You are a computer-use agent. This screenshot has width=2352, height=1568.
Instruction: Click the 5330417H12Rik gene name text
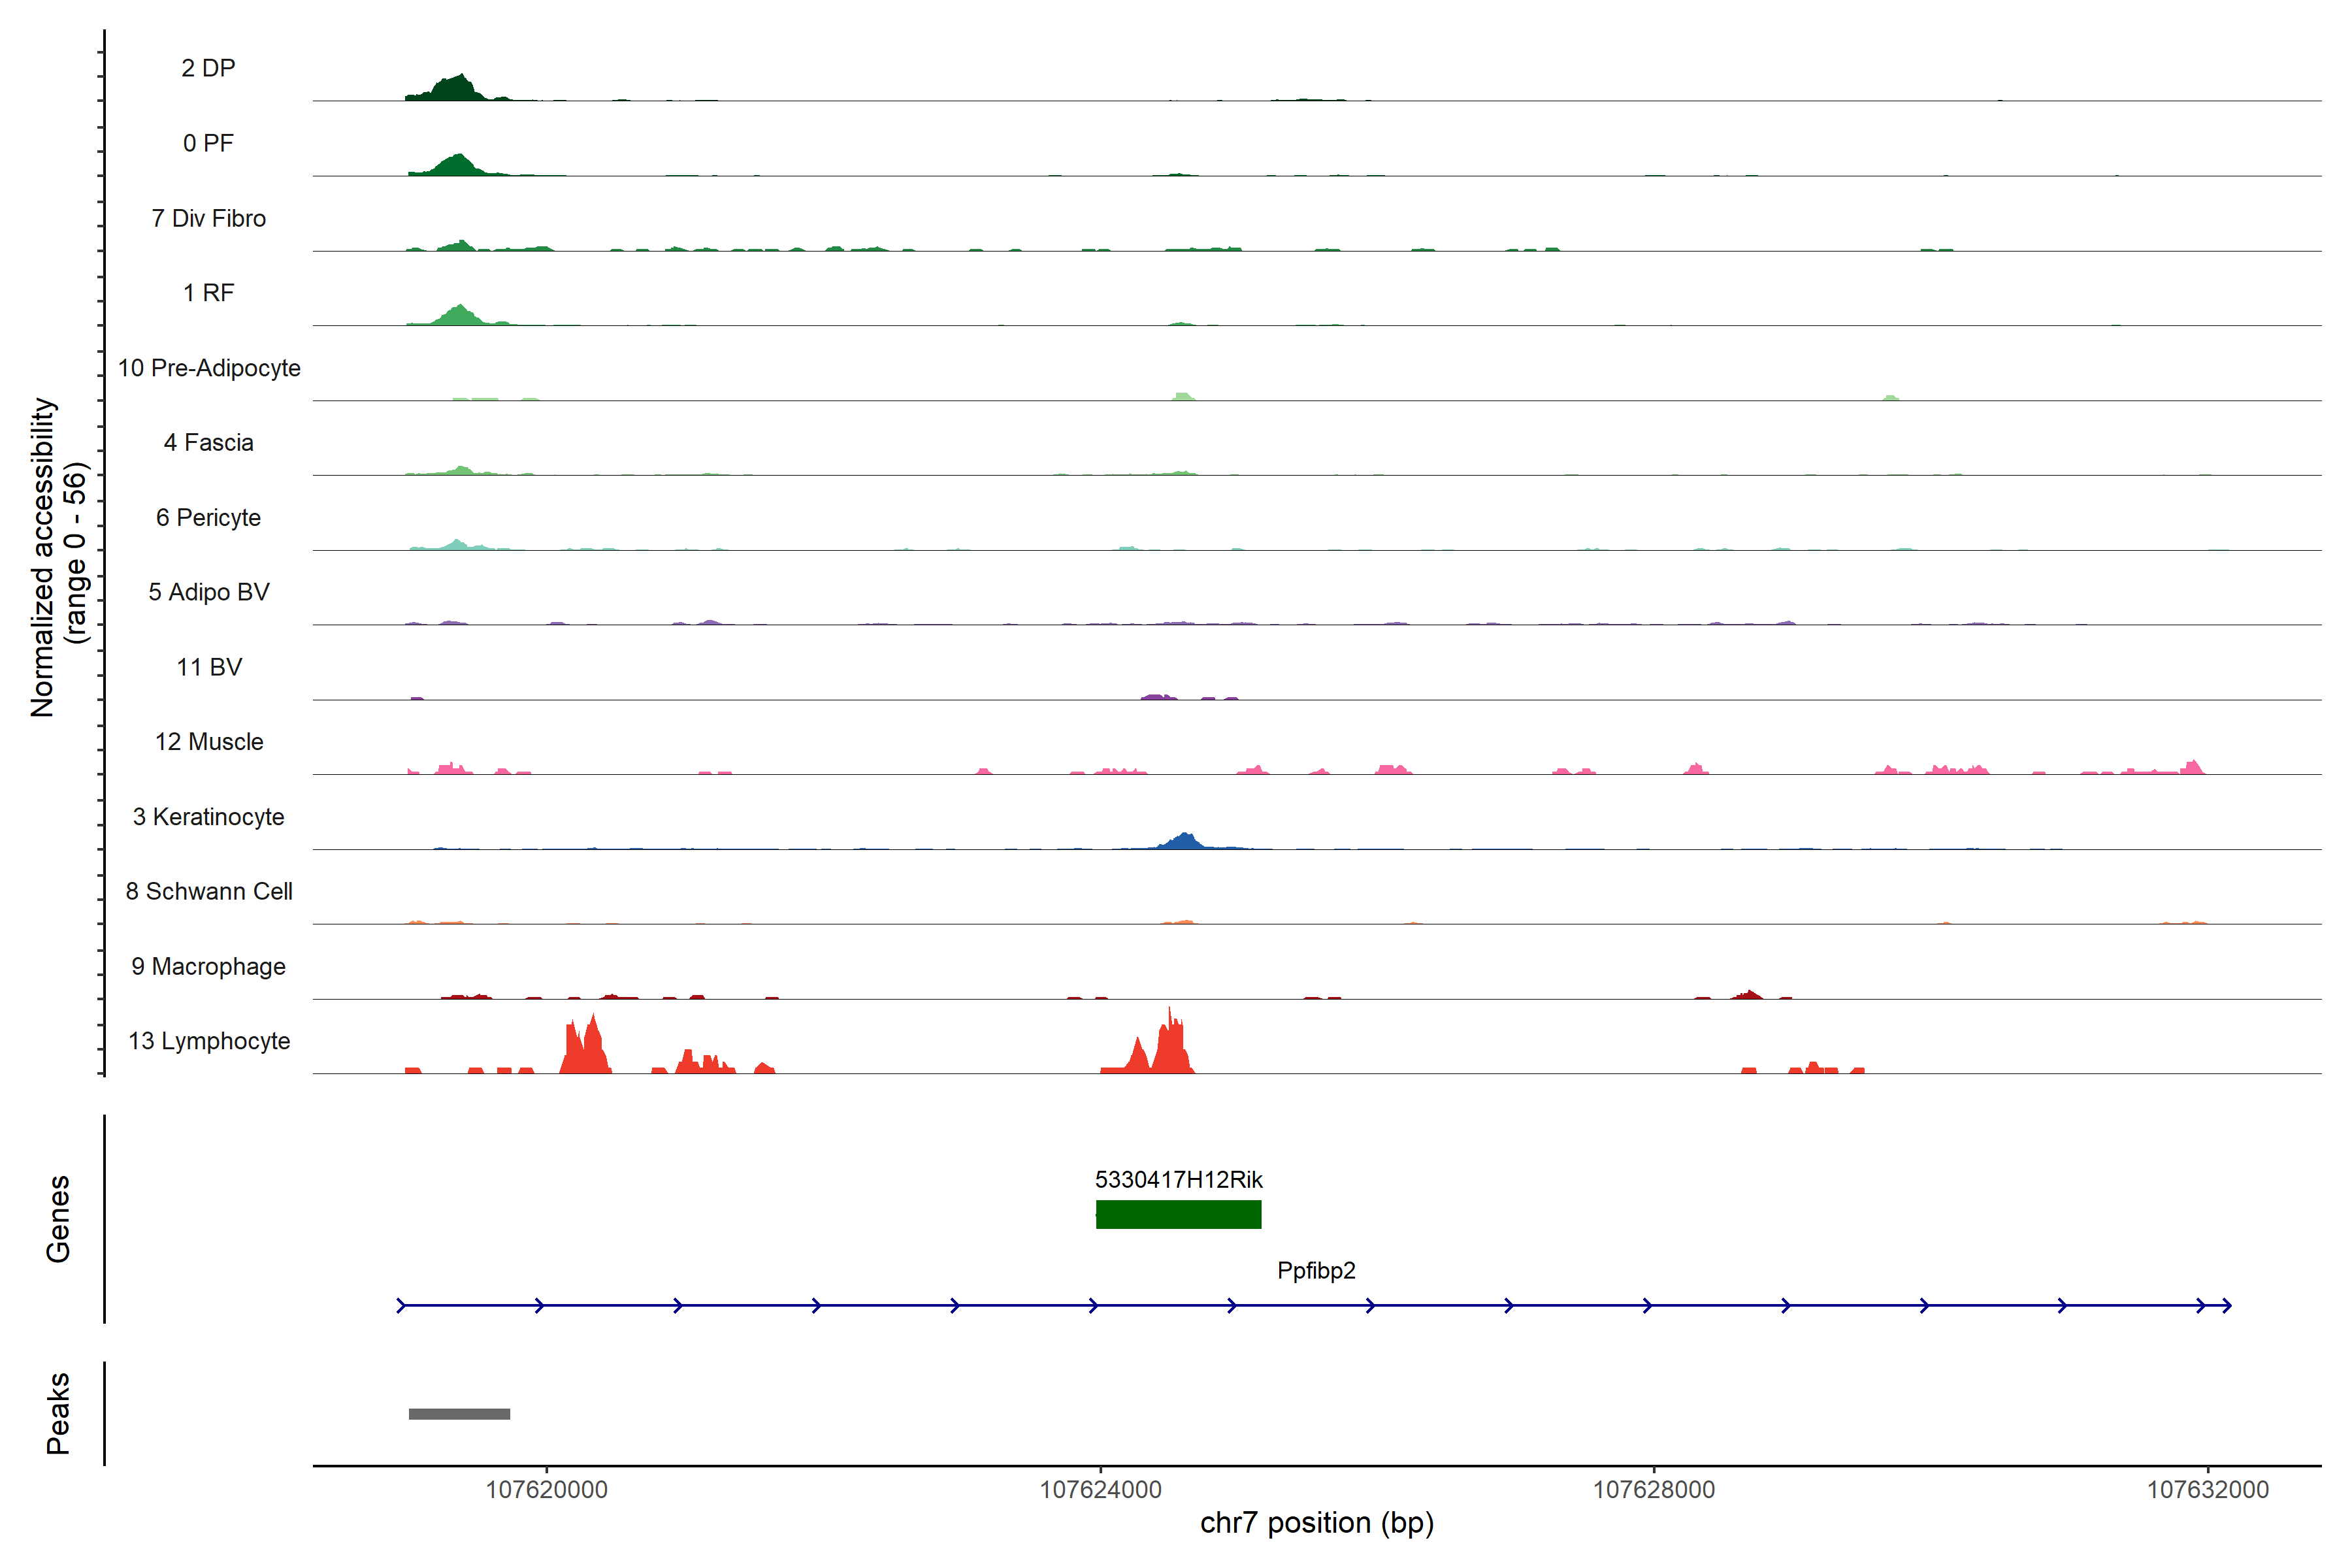pyautogui.click(x=1178, y=1180)
